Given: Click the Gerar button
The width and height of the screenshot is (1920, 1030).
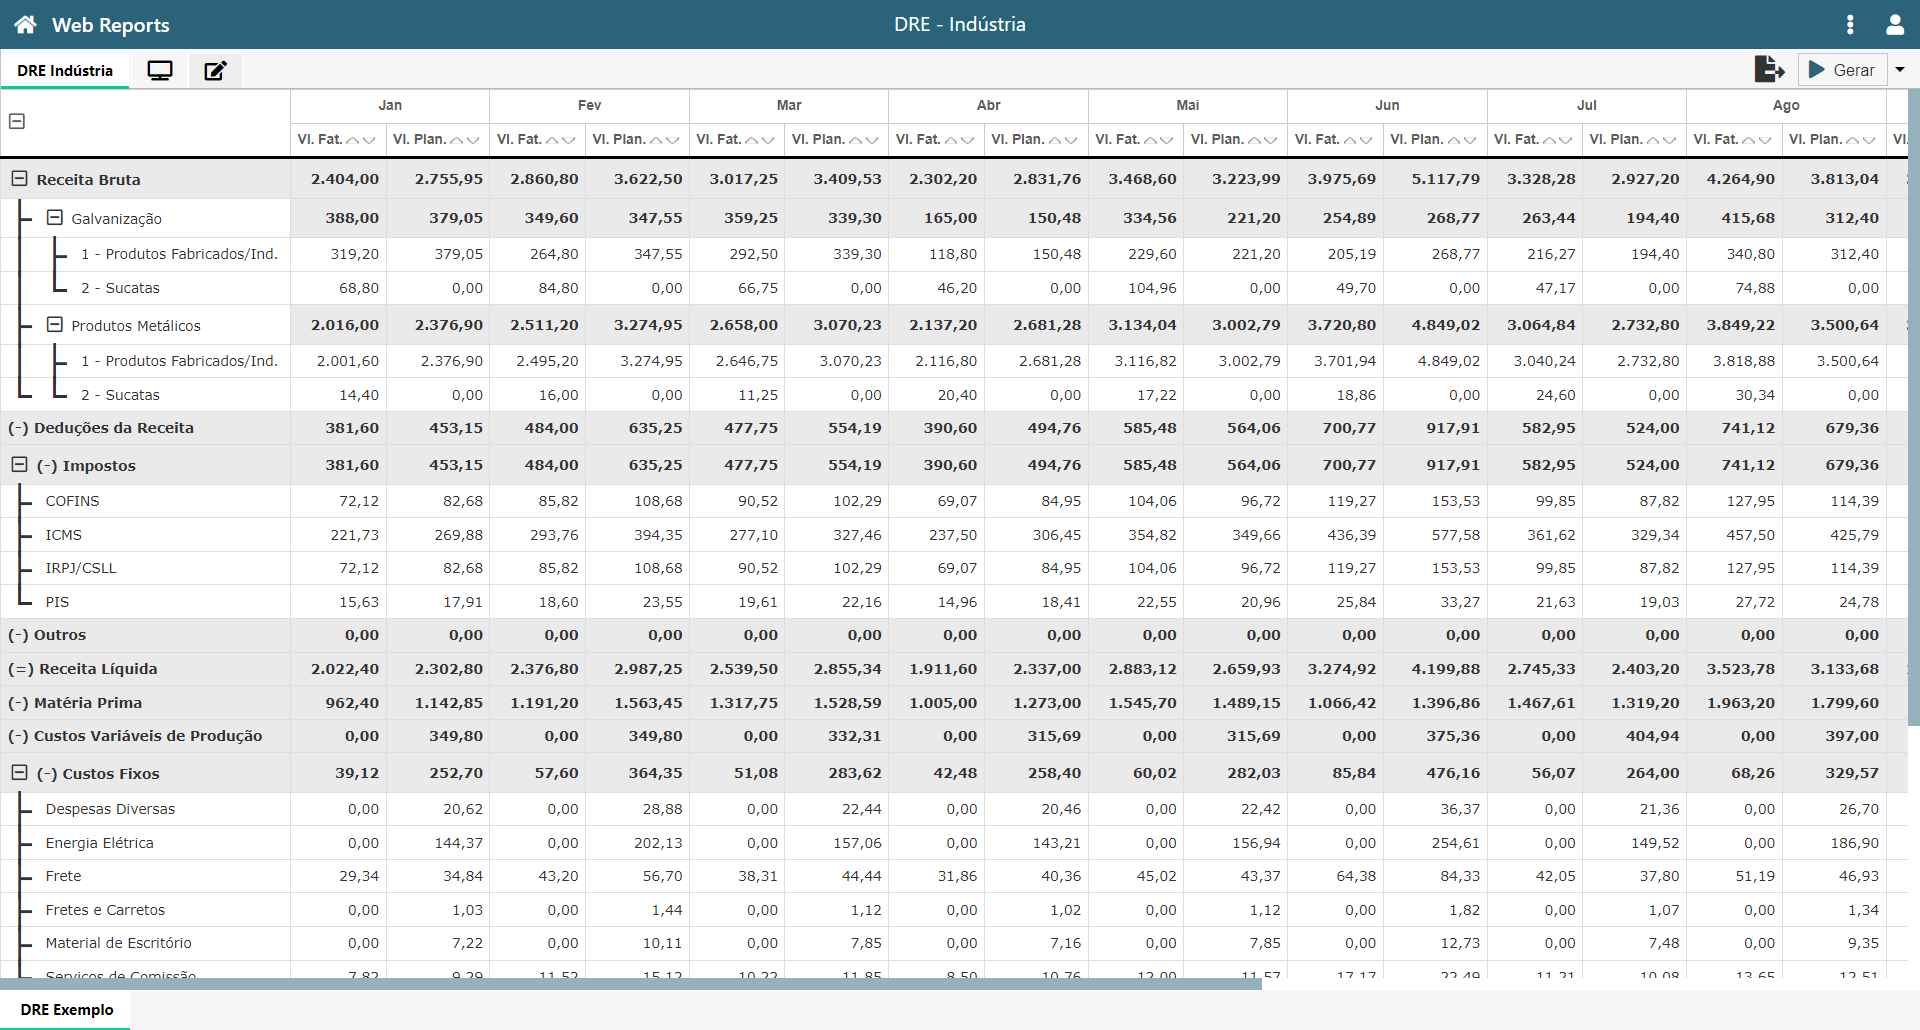Looking at the screenshot, I should (x=1842, y=70).
